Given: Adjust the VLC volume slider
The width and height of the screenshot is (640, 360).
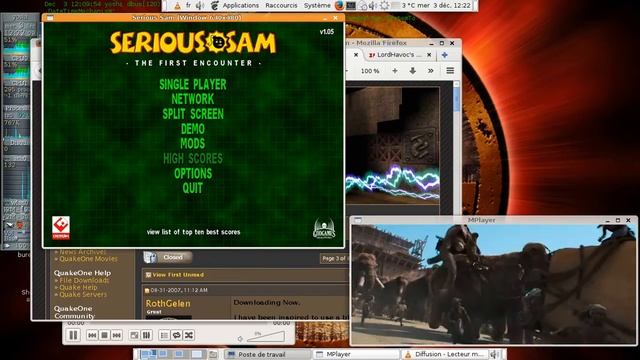Looking at the screenshot, I should click(266, 337).
